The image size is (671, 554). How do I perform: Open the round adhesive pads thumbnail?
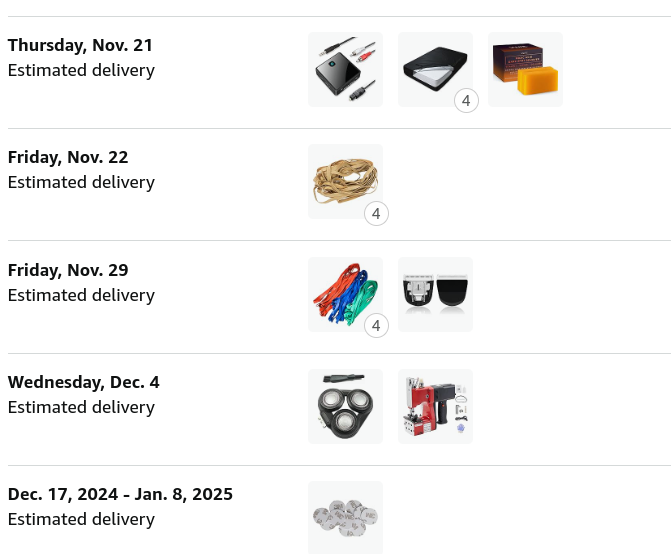[x=345, y=518]
